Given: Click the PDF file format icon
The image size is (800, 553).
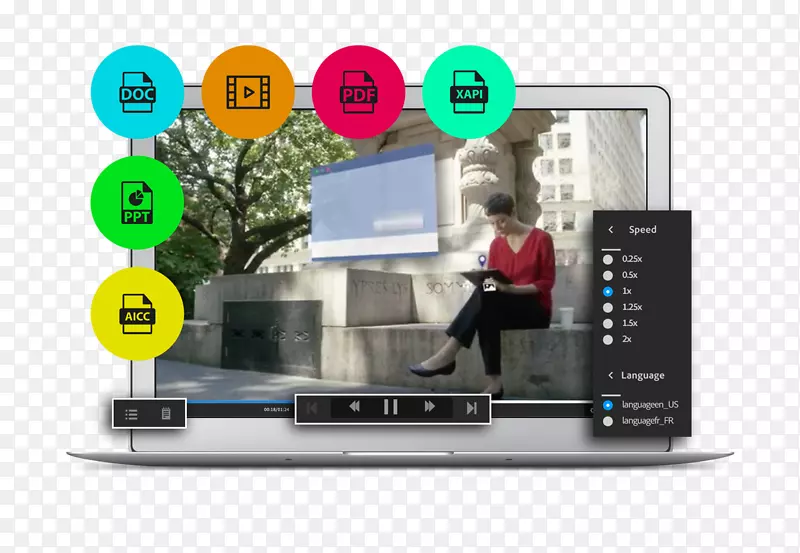Looking at the screenshot, I should click(359, 92).
